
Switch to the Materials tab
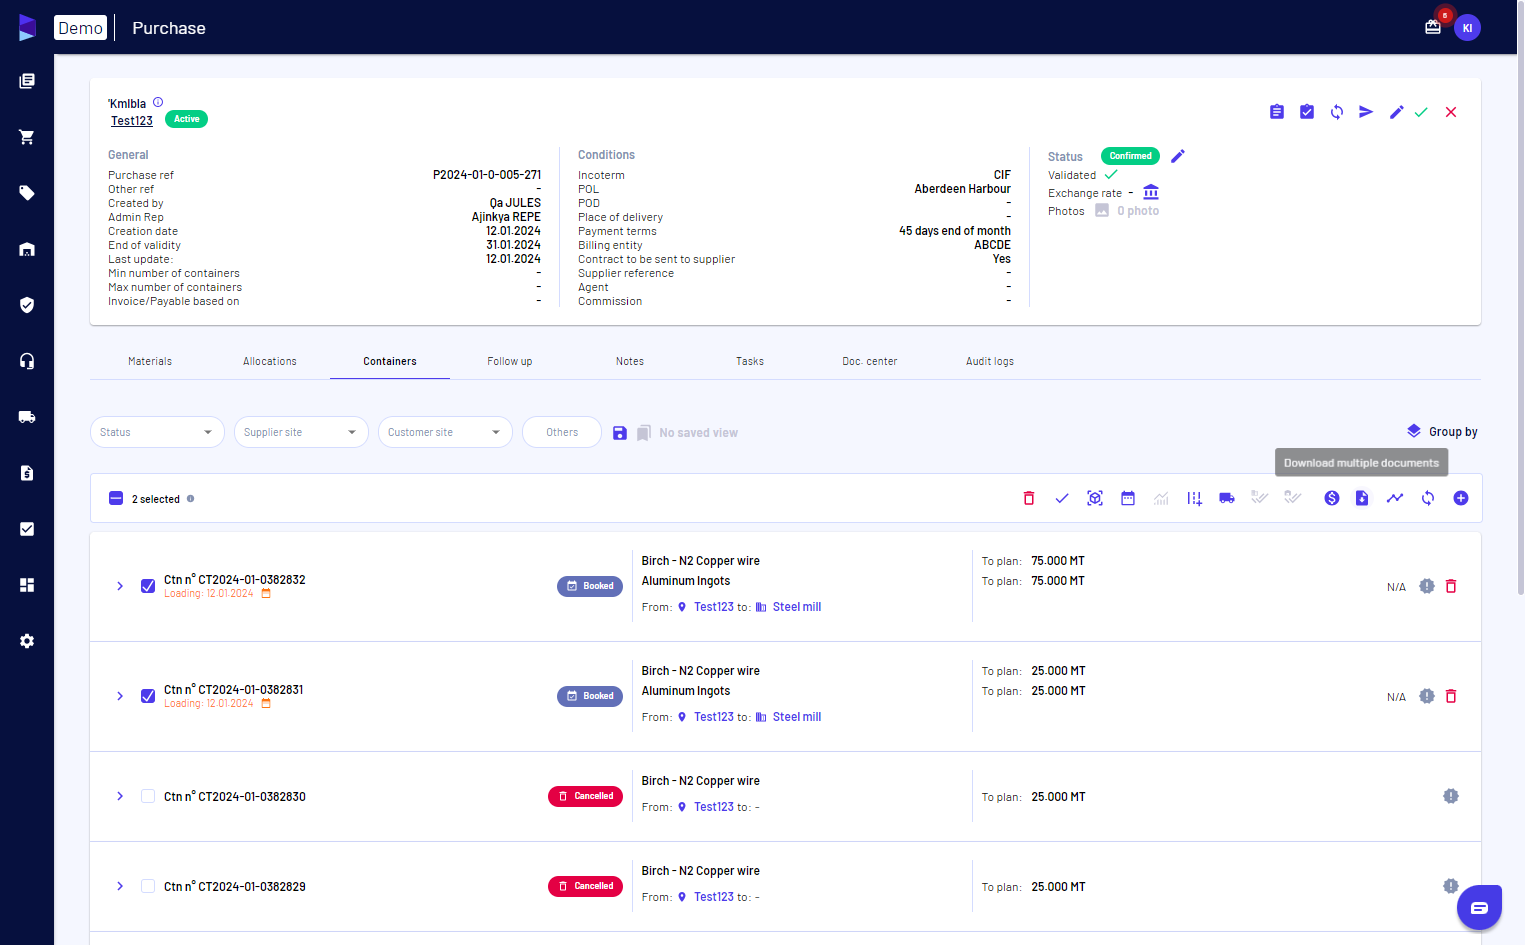coord(150,361)
